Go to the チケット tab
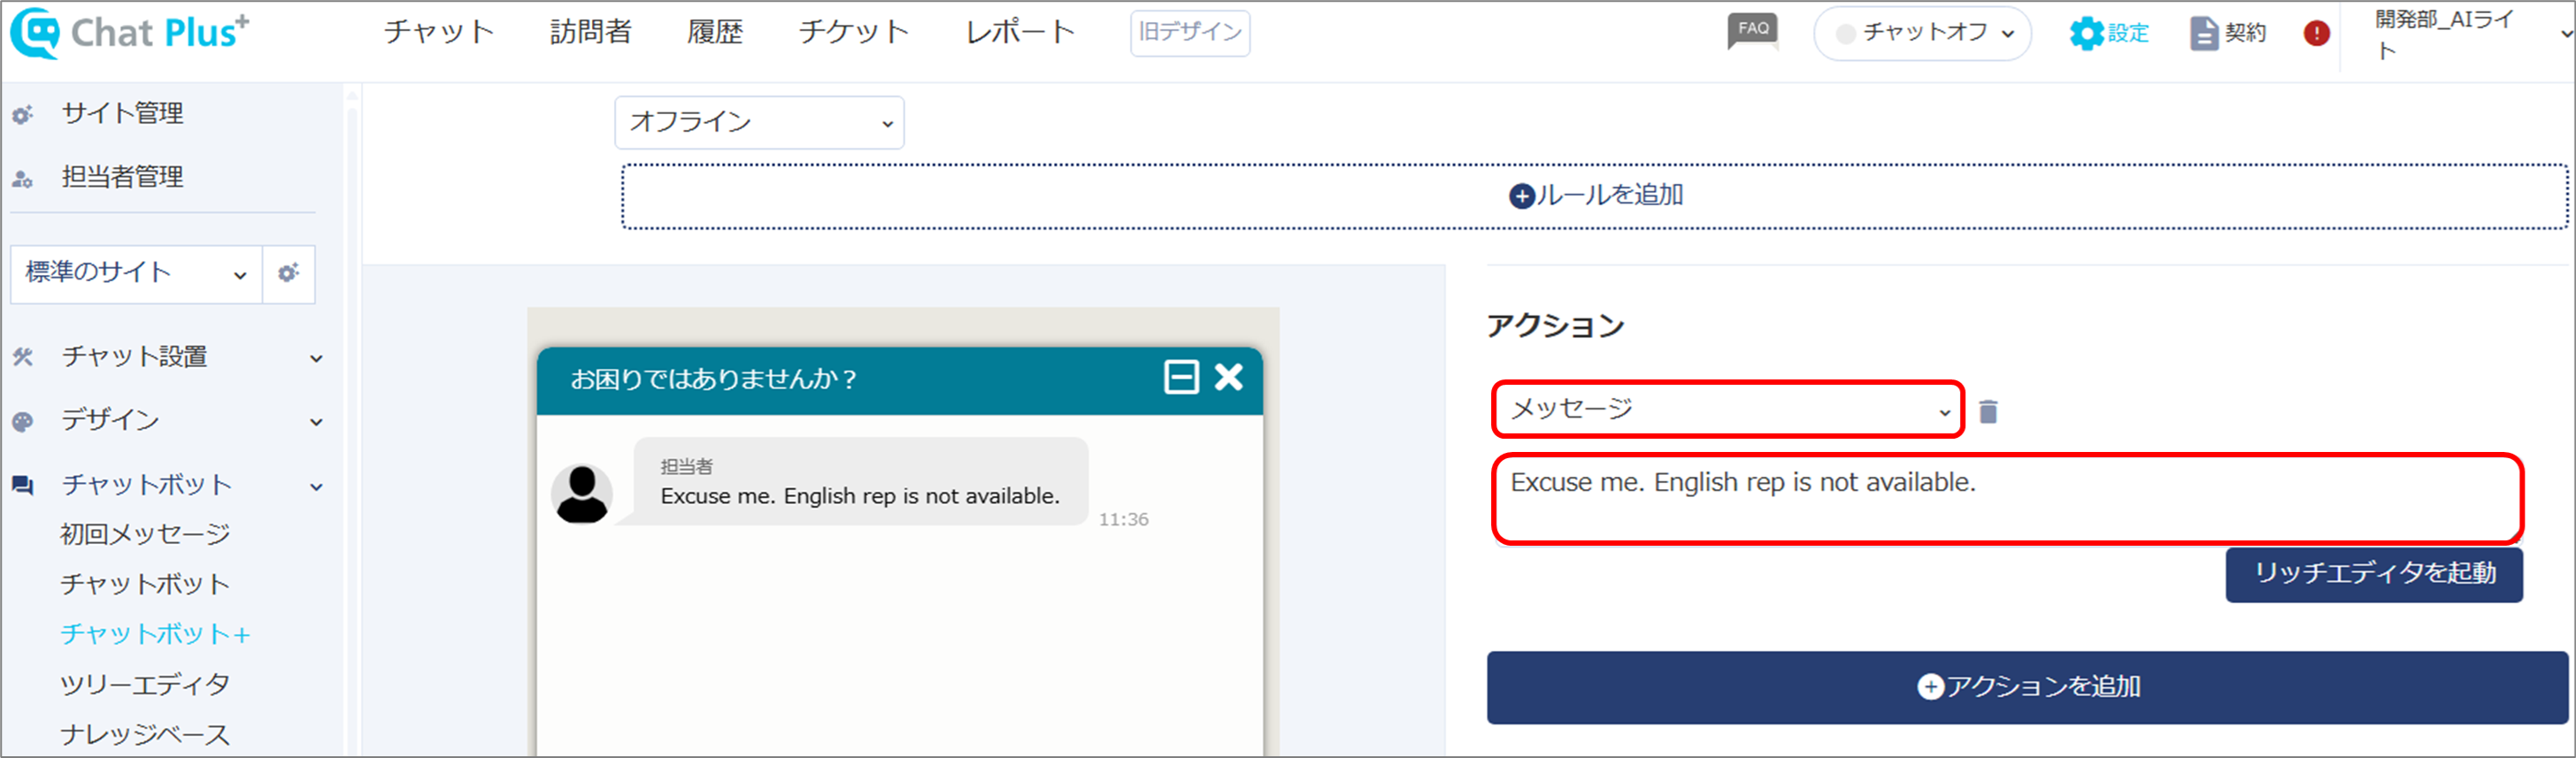Viewport: 2576px width, 758px height. [x=854, y=32]
